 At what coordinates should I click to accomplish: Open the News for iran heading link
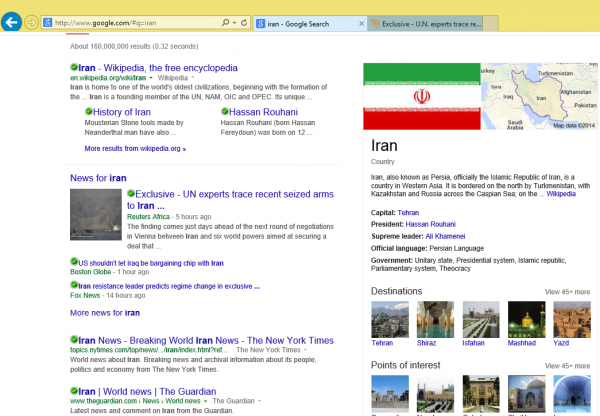coord(98,178)
